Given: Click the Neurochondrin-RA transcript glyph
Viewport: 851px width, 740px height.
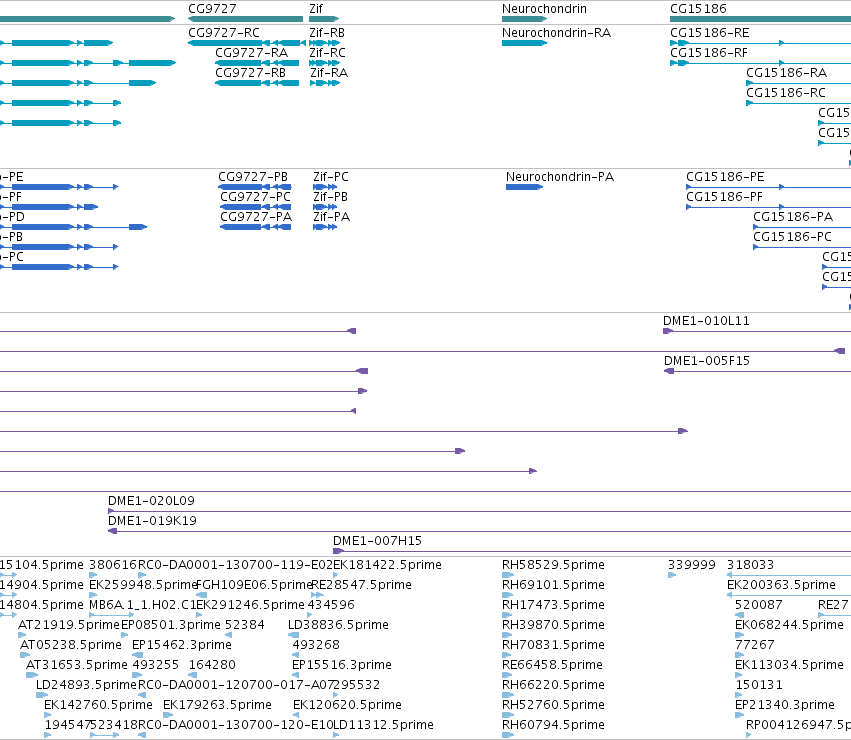Looking at the screenshot, I should (524, 43).
